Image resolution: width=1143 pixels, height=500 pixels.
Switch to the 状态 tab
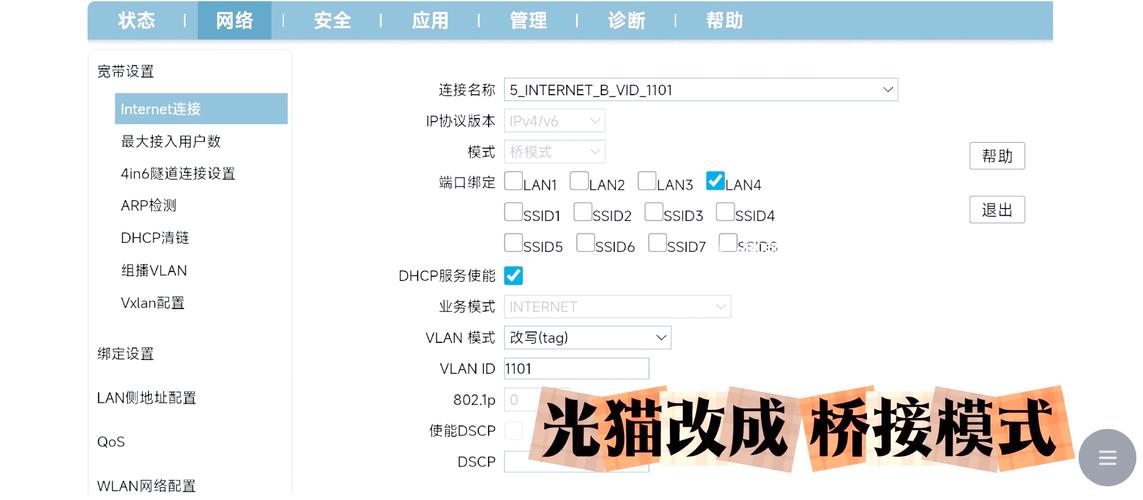(137, 20)
